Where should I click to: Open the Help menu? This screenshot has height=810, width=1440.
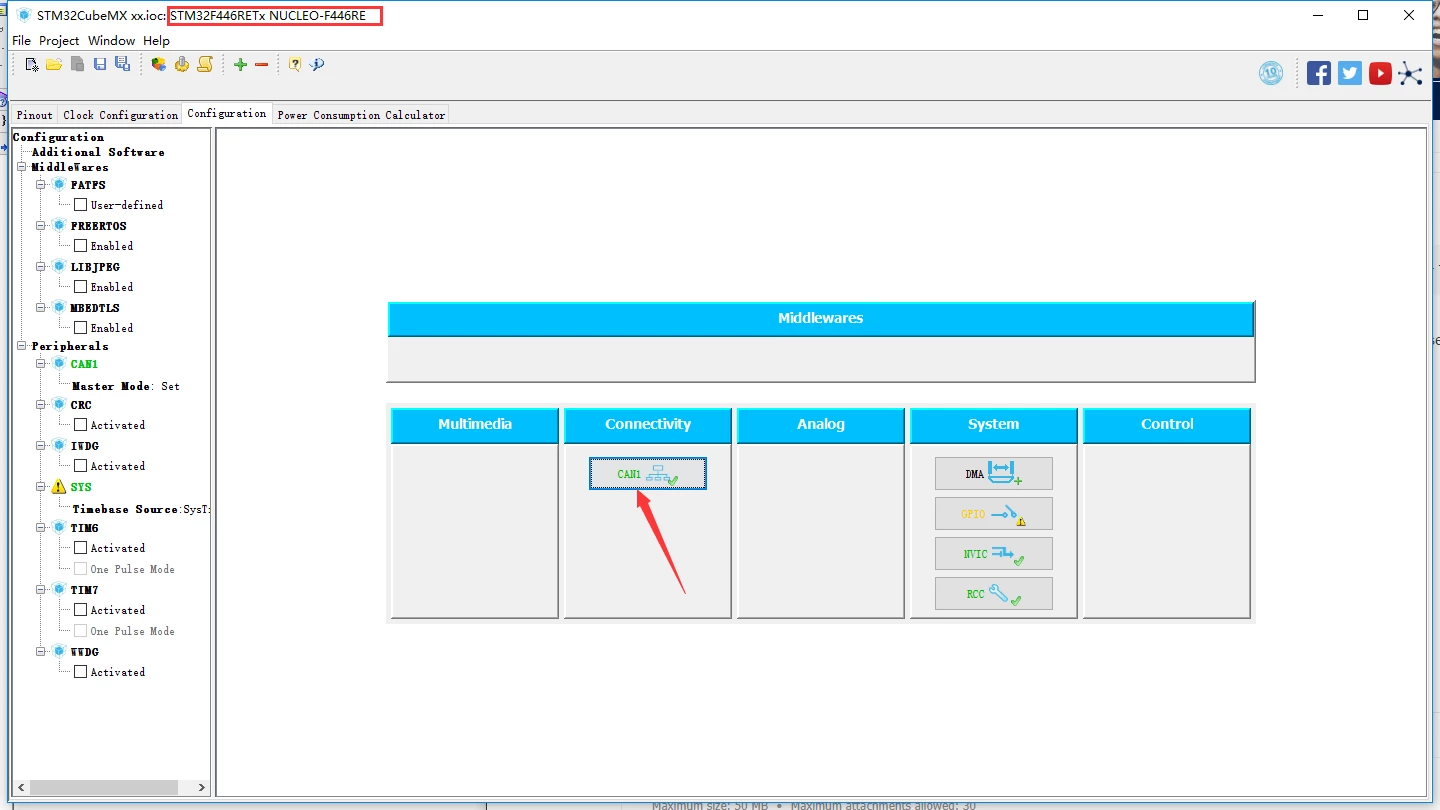[x=156, y=41]
